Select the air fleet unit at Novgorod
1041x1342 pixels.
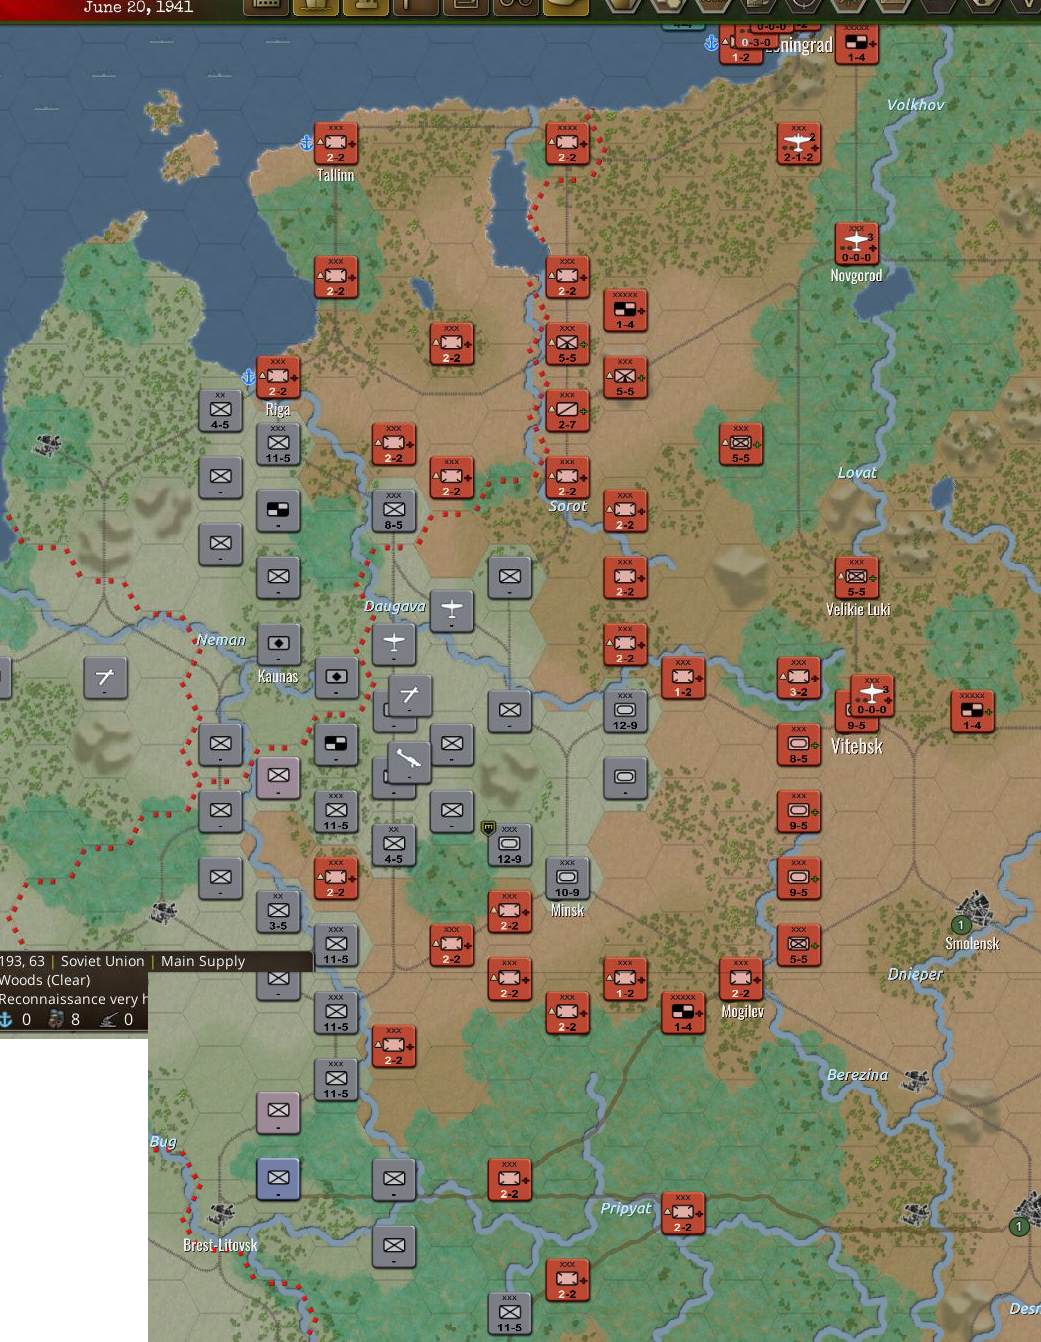pos(859,243)
